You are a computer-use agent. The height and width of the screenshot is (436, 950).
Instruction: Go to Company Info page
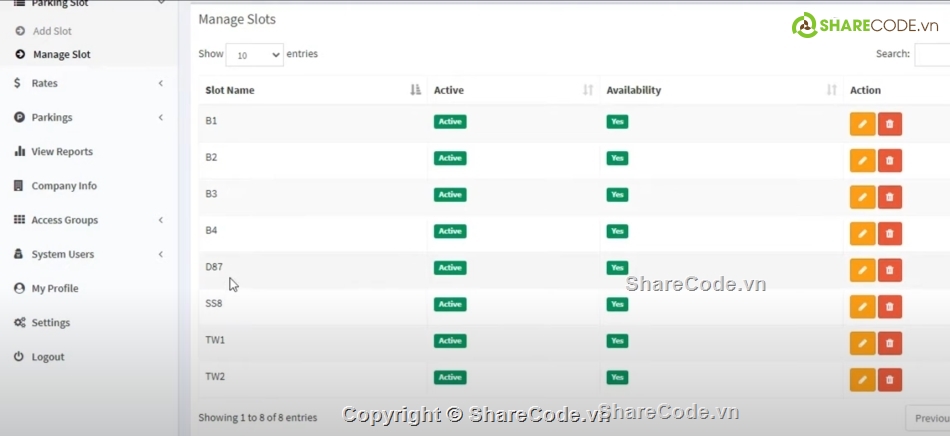point(64,186)
